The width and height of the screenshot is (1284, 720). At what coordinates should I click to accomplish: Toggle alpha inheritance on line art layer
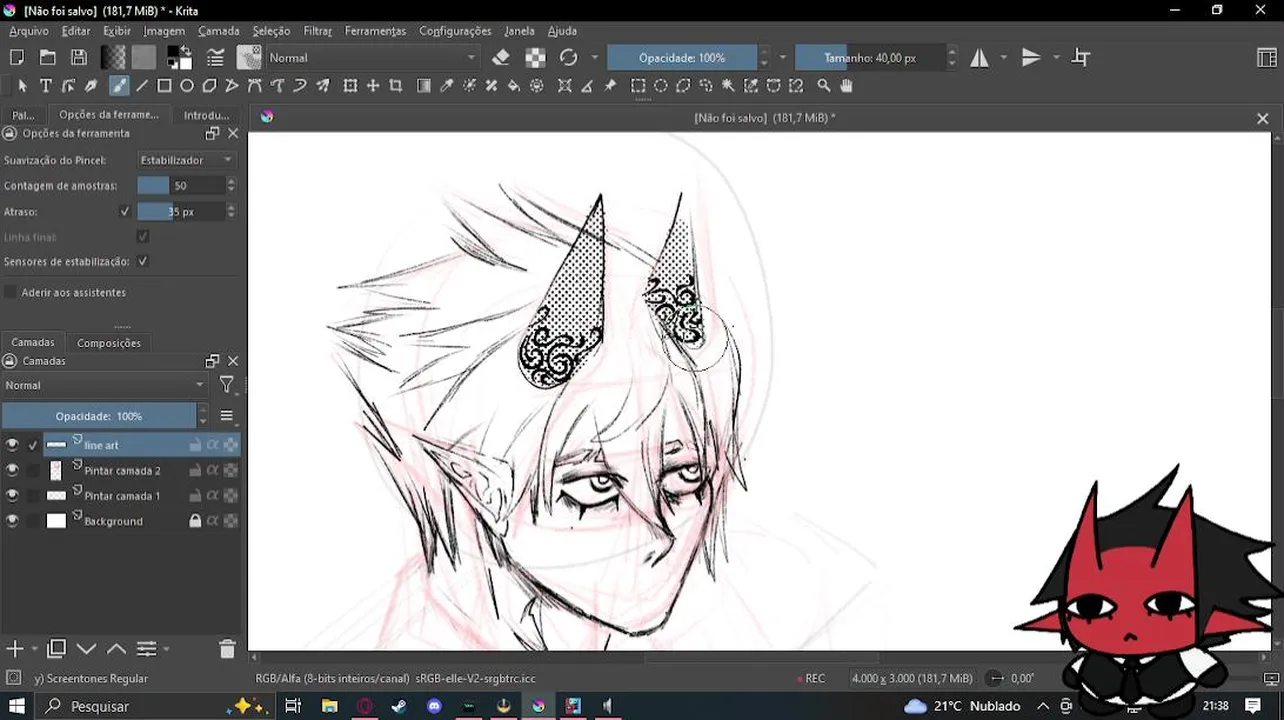tap(213, 445)
